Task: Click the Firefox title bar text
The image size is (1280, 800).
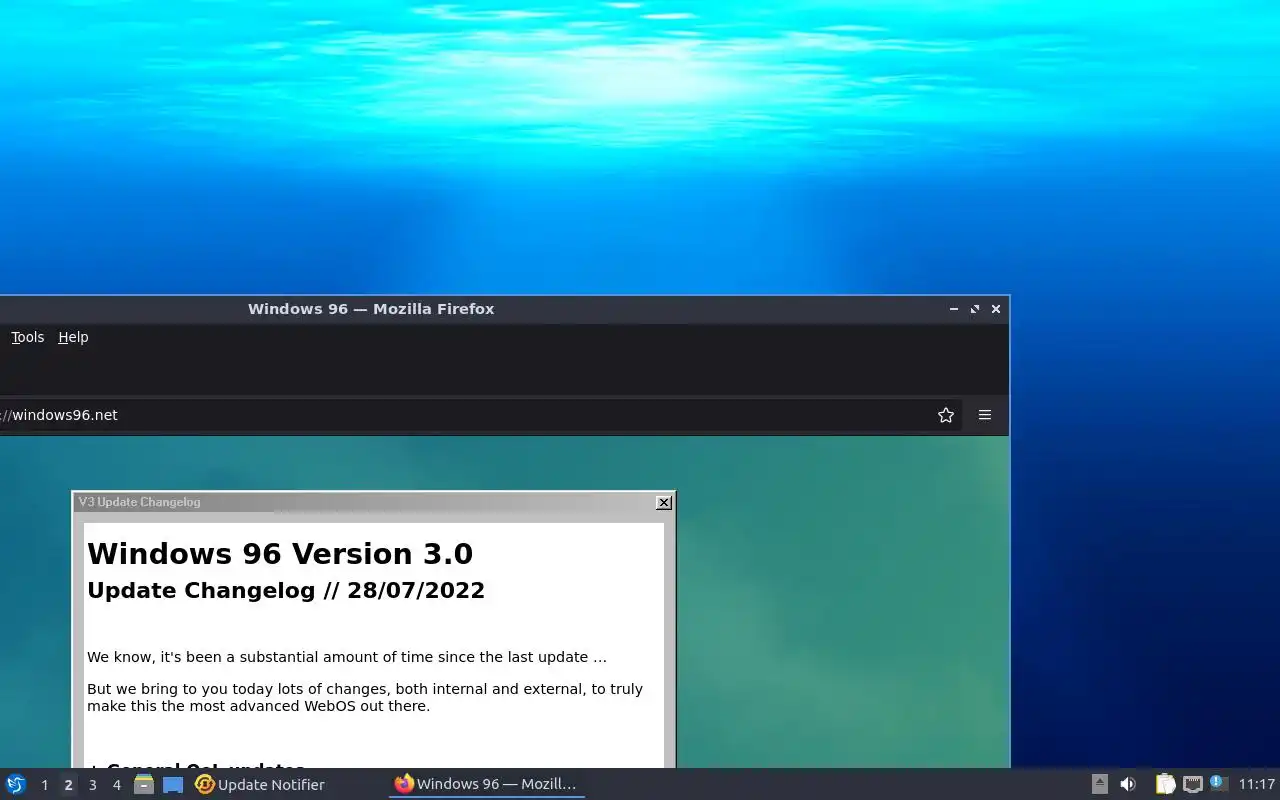Action: pyautogui.click(x=371, y=309)
